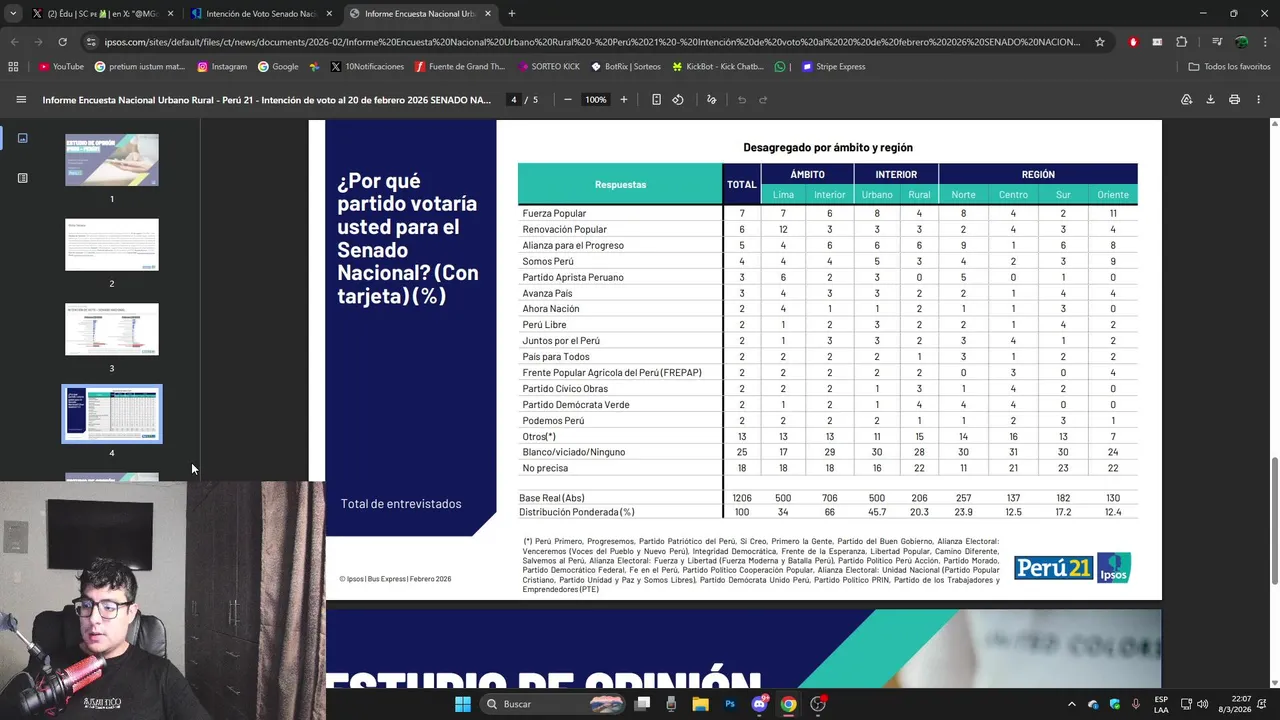Image resolution: width=1280 pixels, height=720 pixels.
Task: Open the Chrome three-dot menu
Action: (1264, 42)
